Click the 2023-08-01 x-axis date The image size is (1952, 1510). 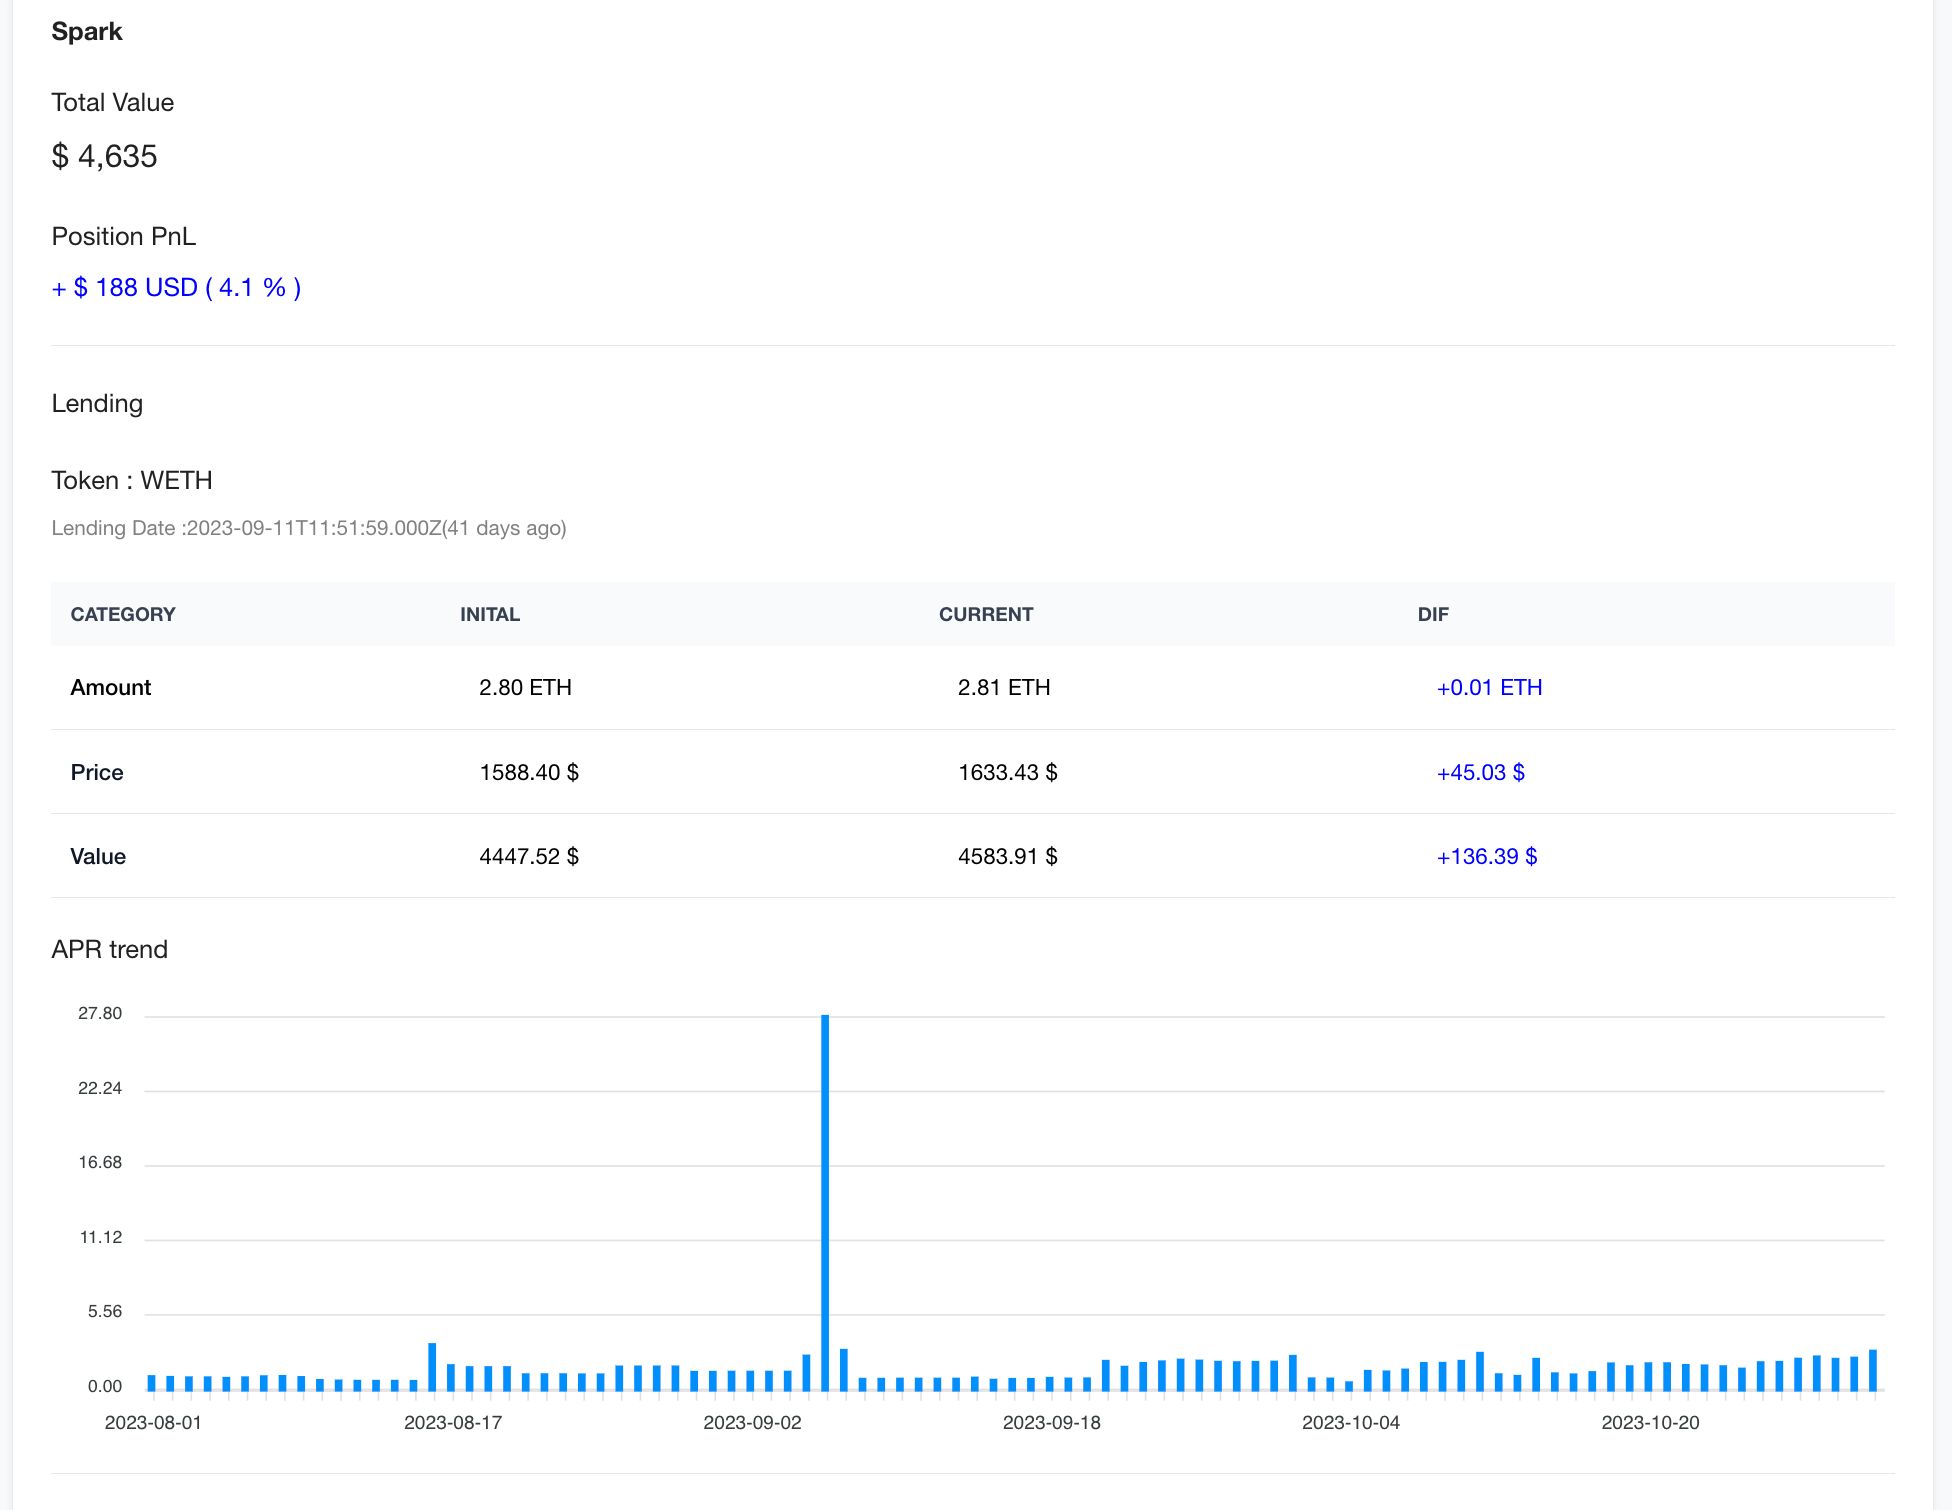(153, 1422)
